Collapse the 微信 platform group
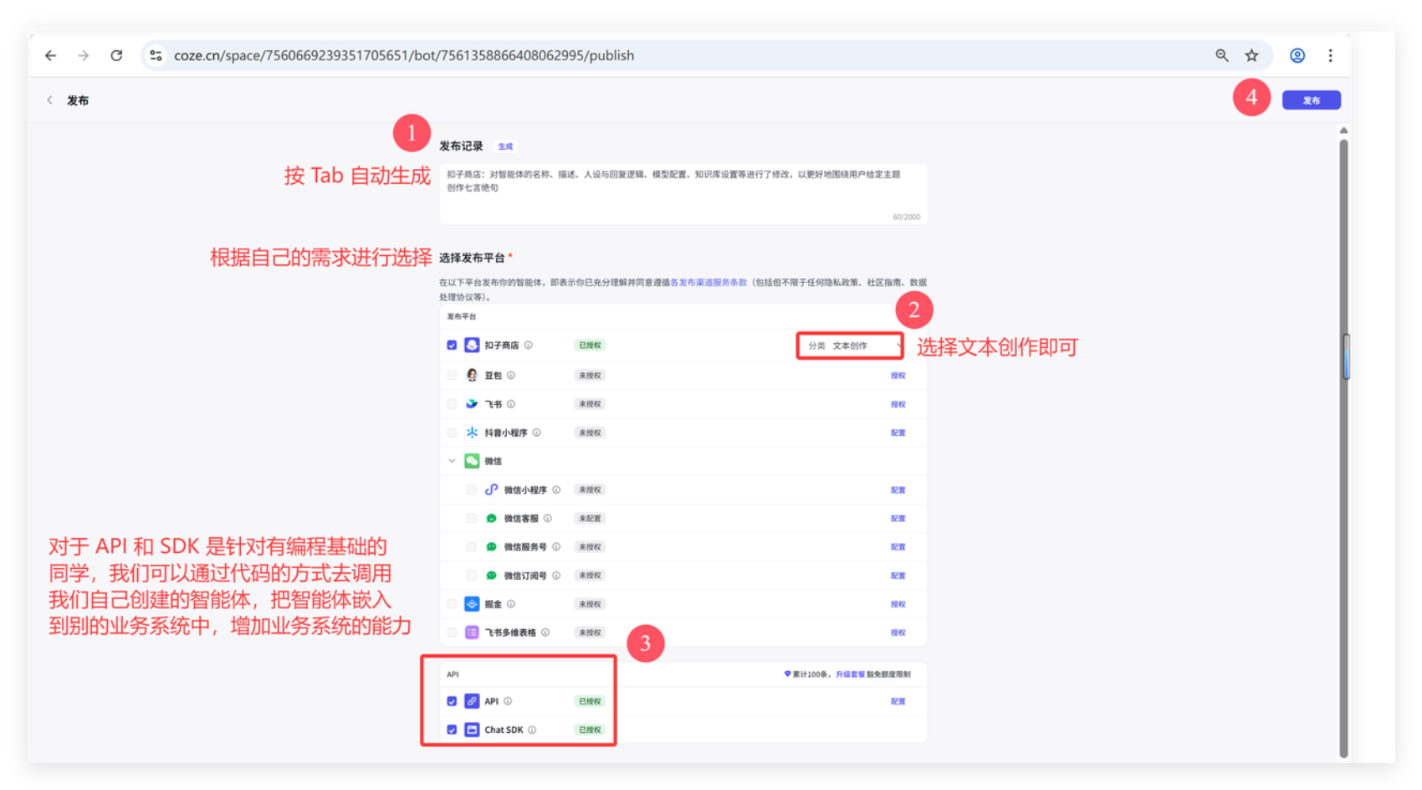The width and height of the screenshot is (1422, 790). [452, 461]
